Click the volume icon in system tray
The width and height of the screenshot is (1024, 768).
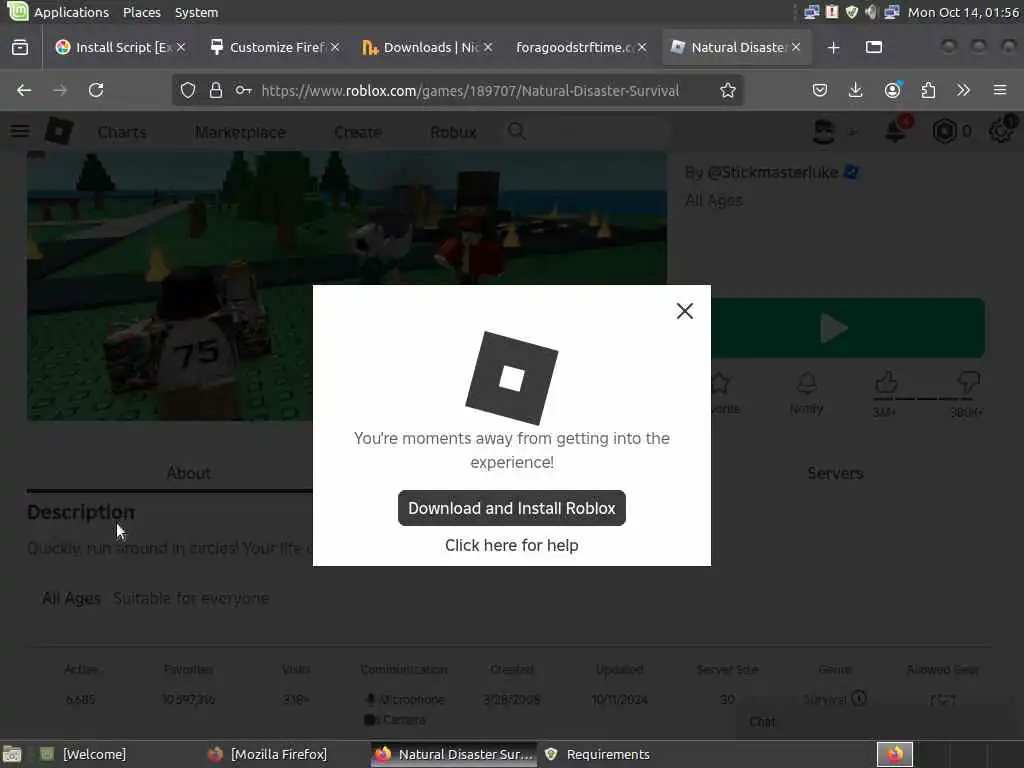(871, 12)
